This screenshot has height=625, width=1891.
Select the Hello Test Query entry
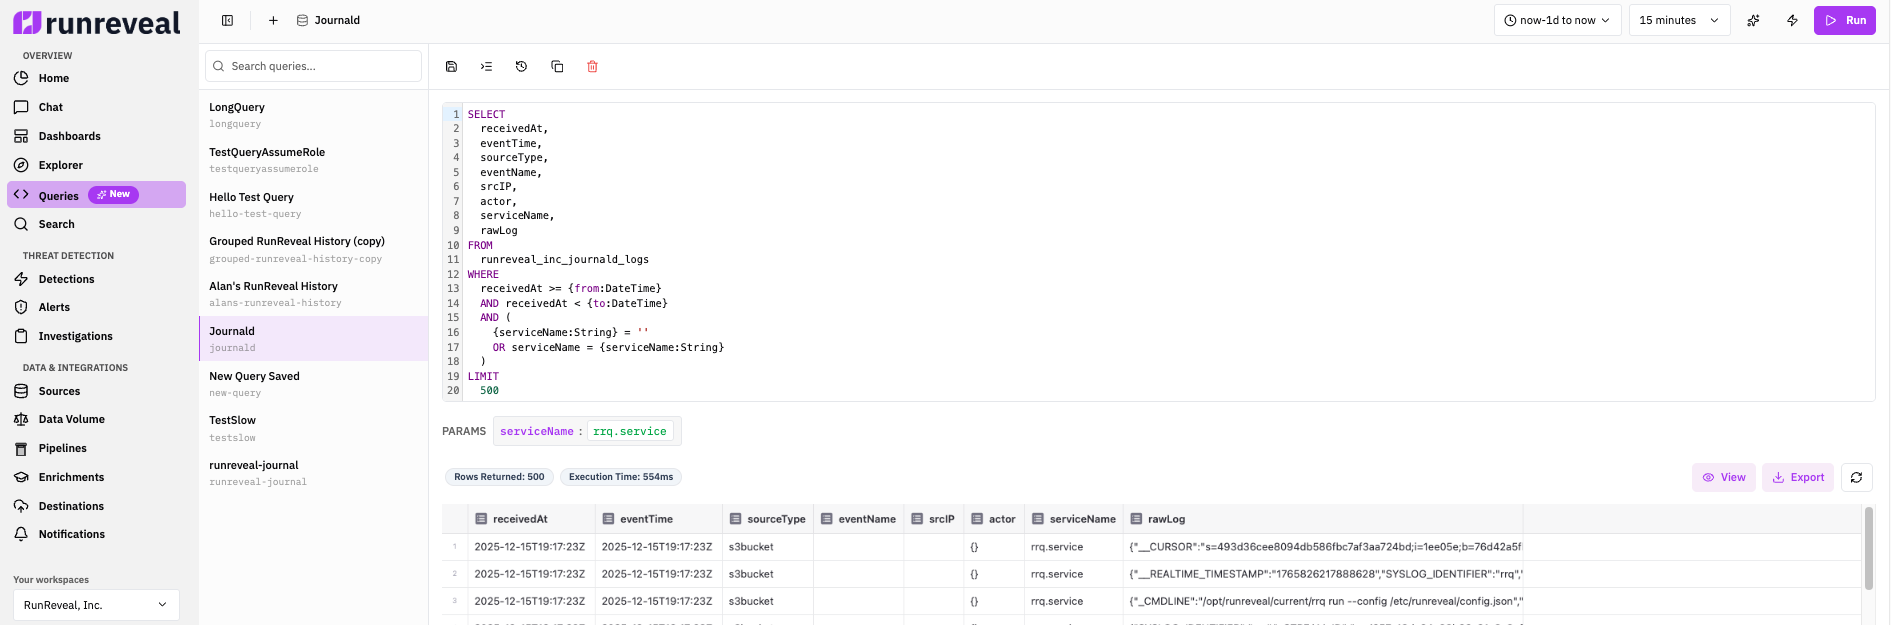point(314,205)
